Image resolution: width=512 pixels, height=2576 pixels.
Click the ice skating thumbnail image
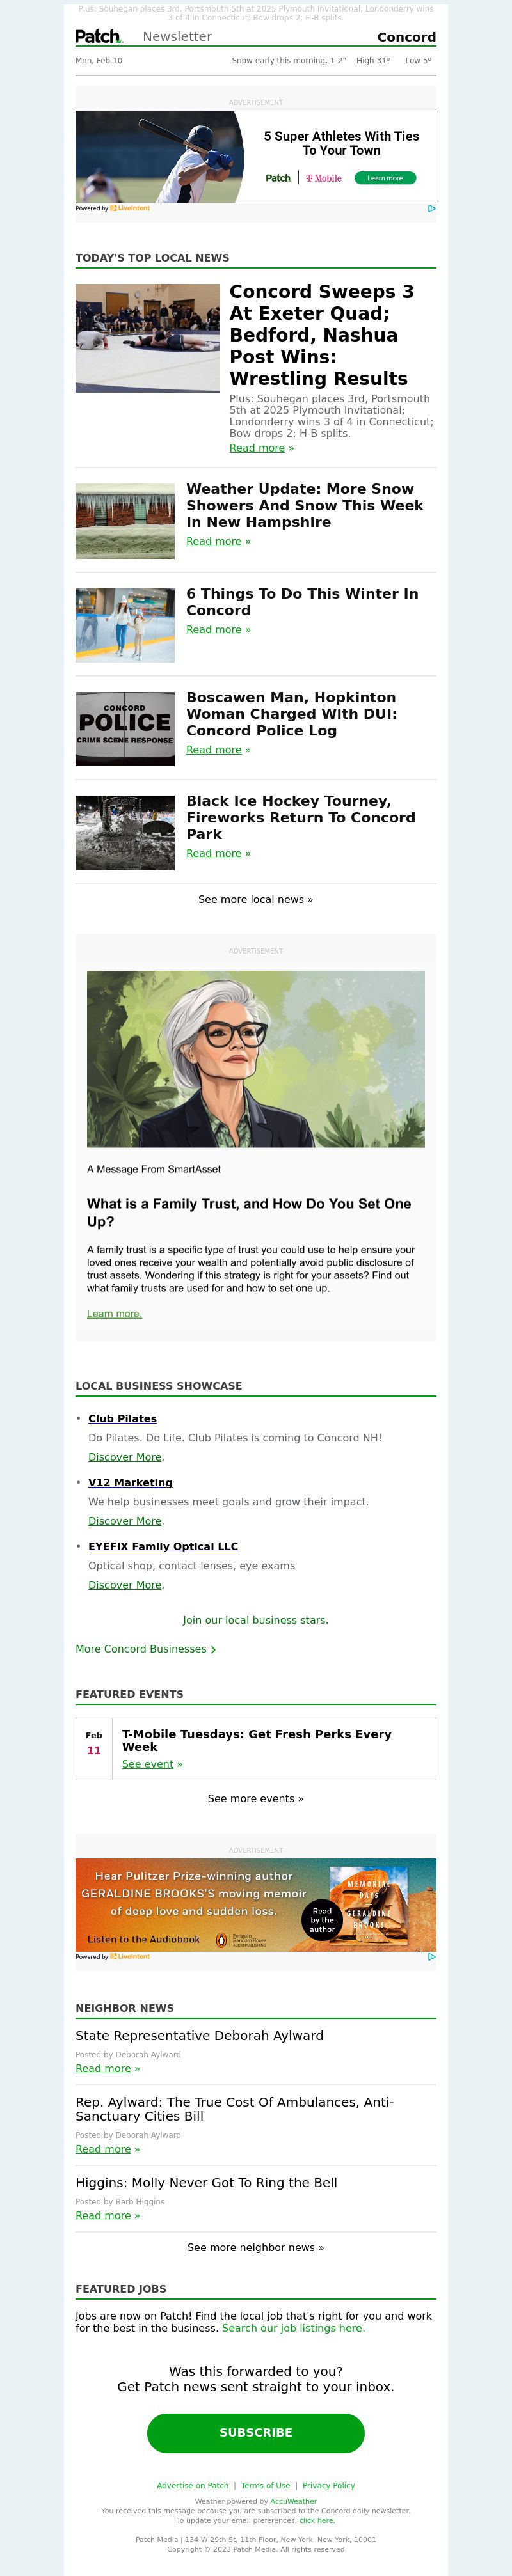(x=125, y=625)
